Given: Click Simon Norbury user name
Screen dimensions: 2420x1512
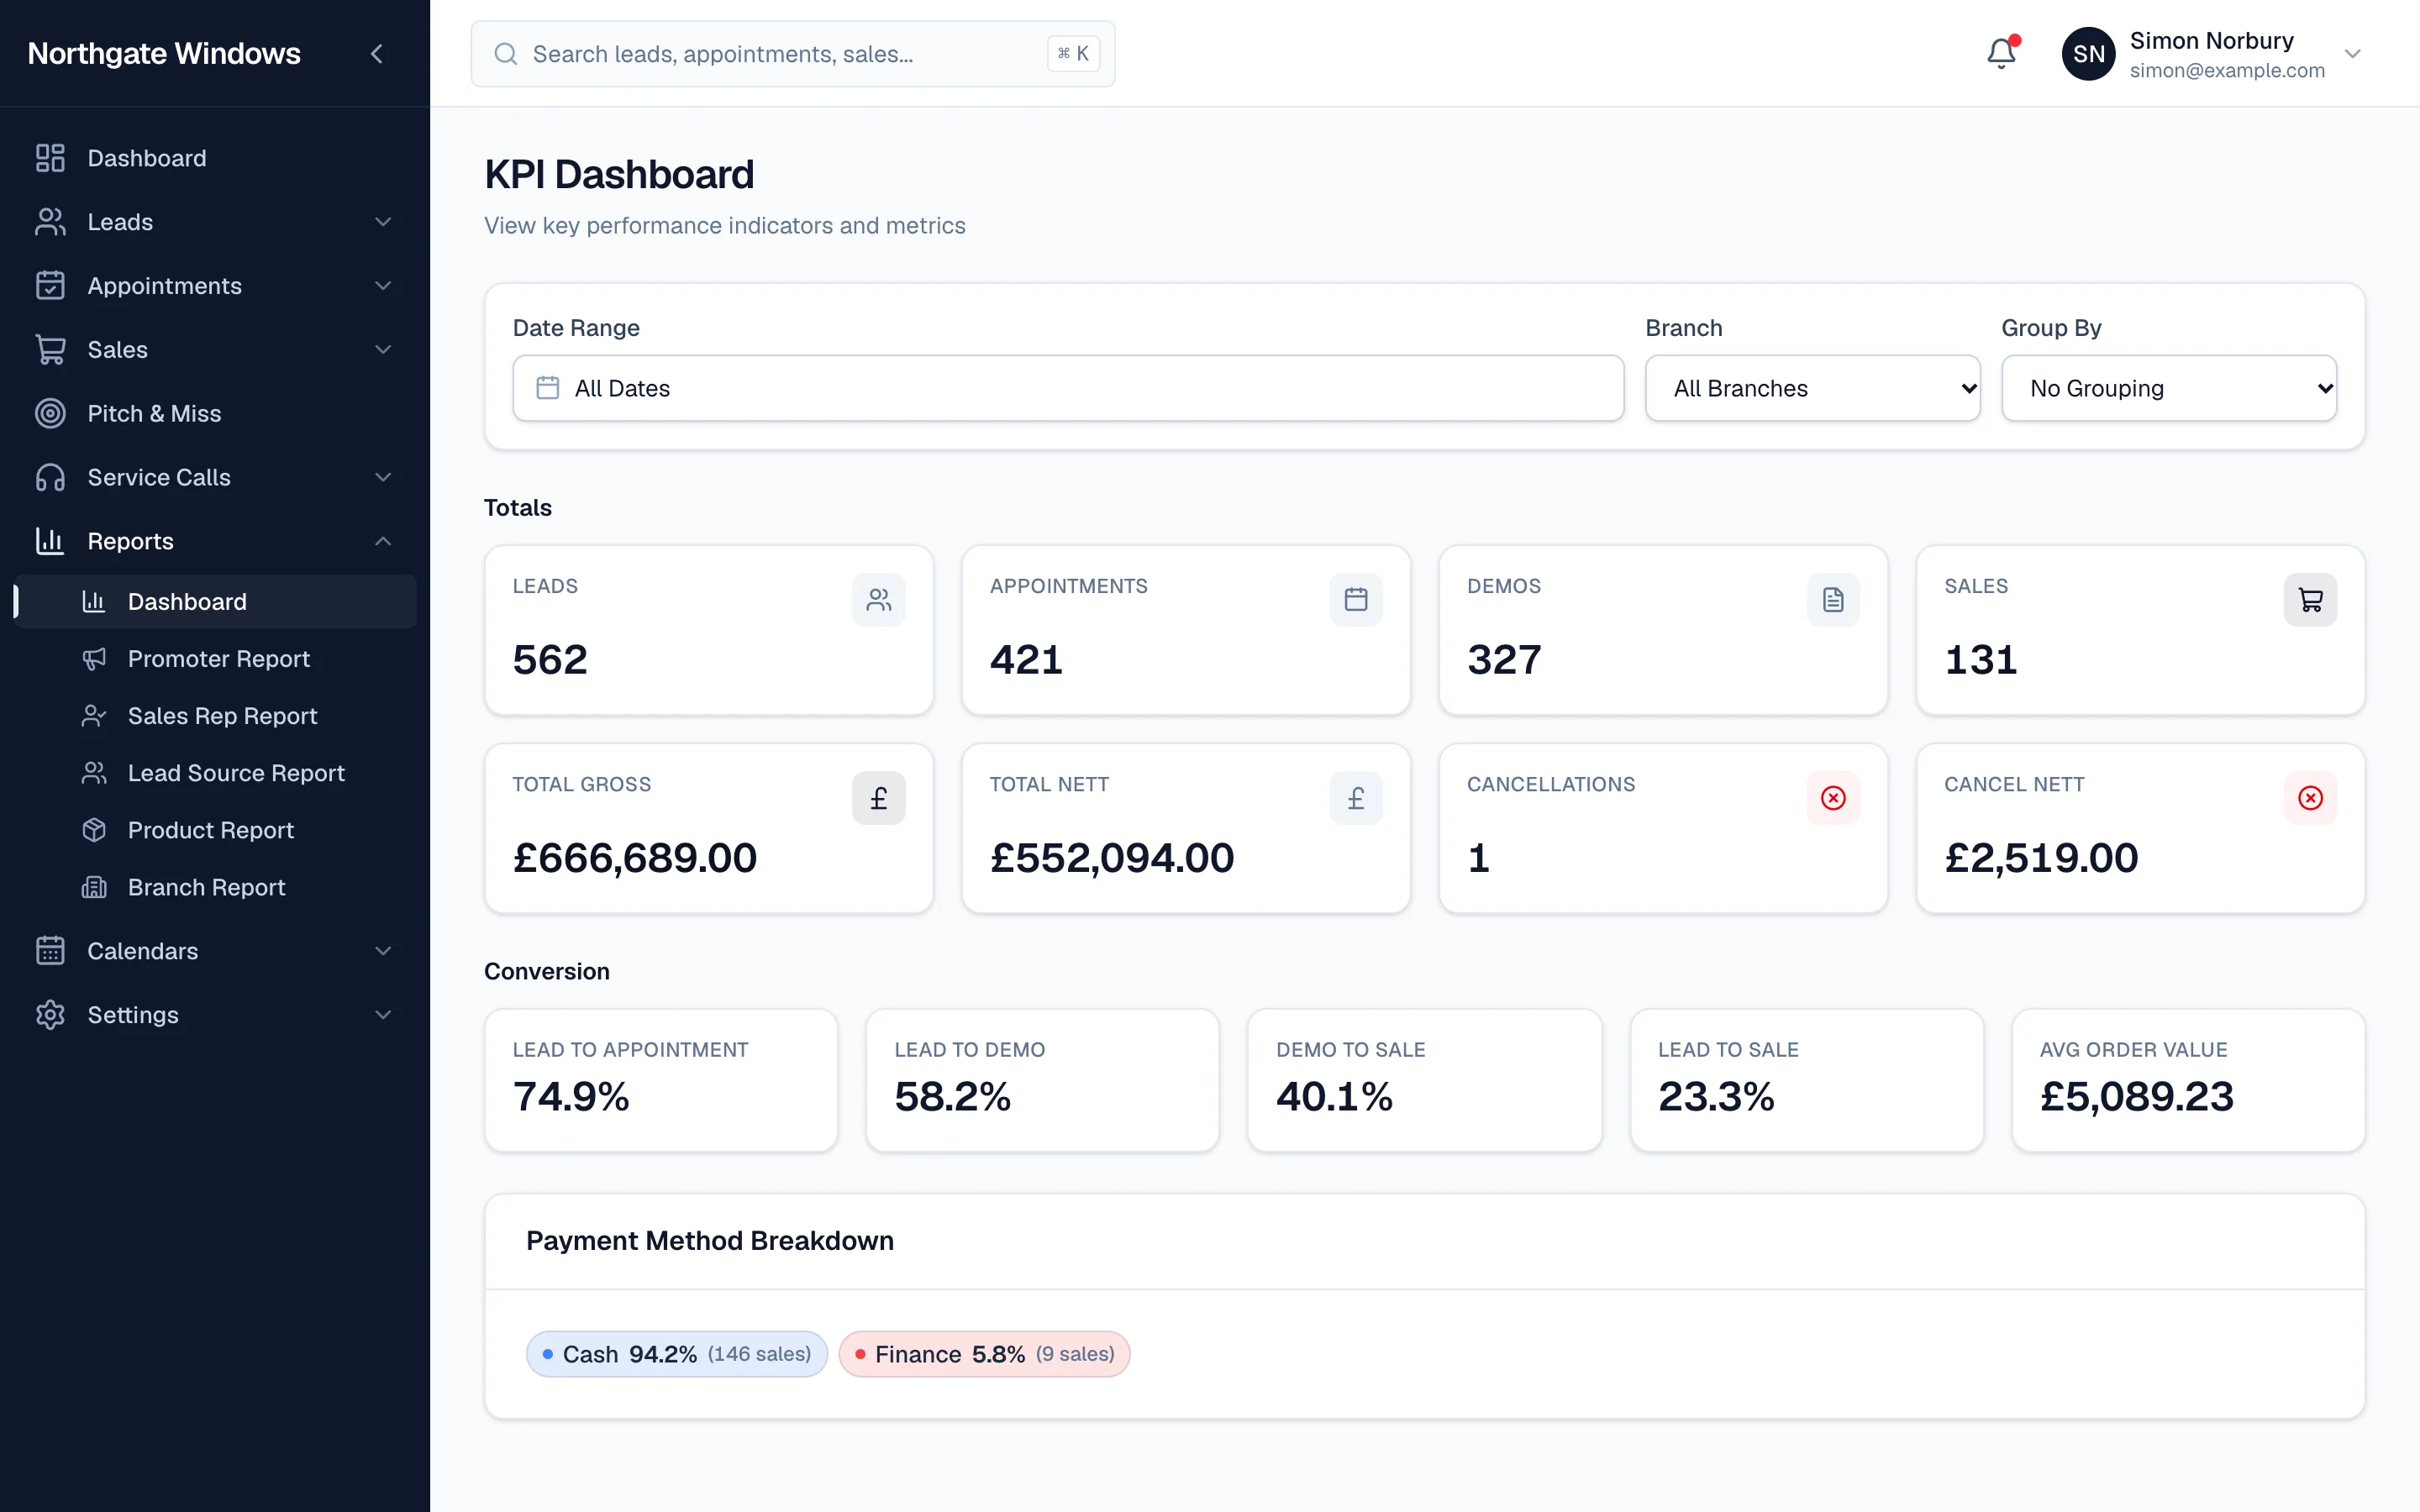Looking at the screenshot, I should tap(2211, 41).
